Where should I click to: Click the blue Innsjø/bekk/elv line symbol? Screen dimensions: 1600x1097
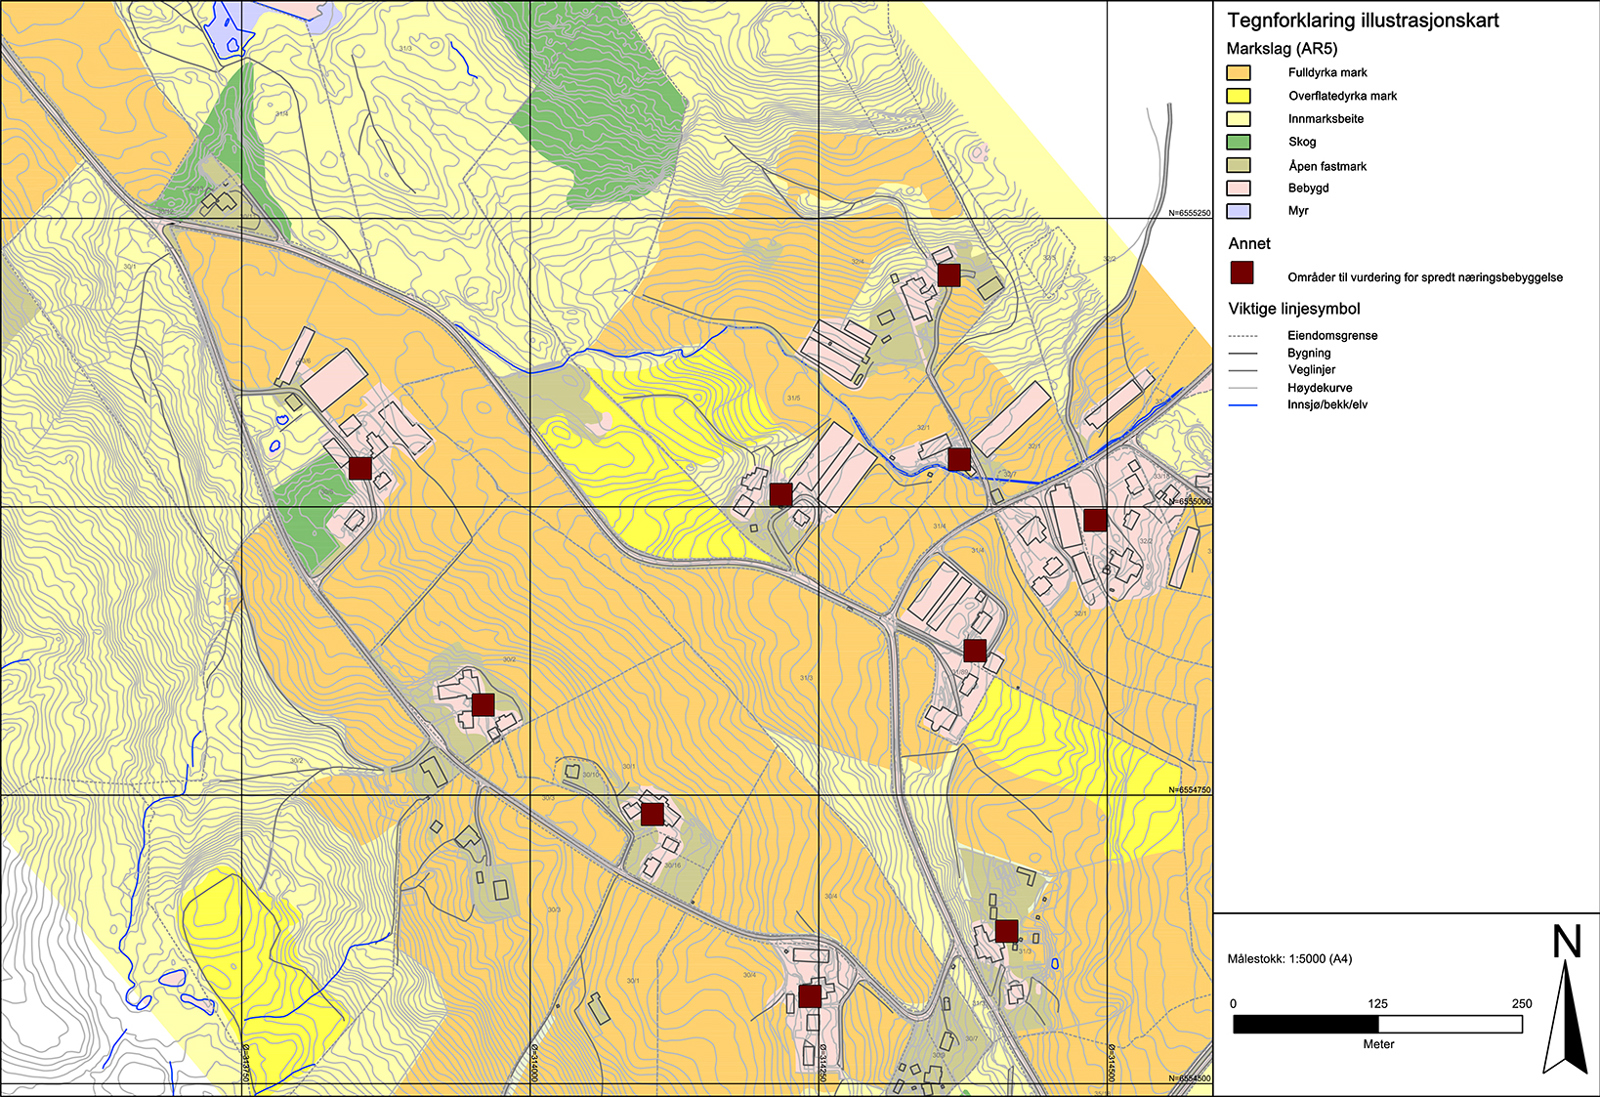click(x=1242, y=405)
